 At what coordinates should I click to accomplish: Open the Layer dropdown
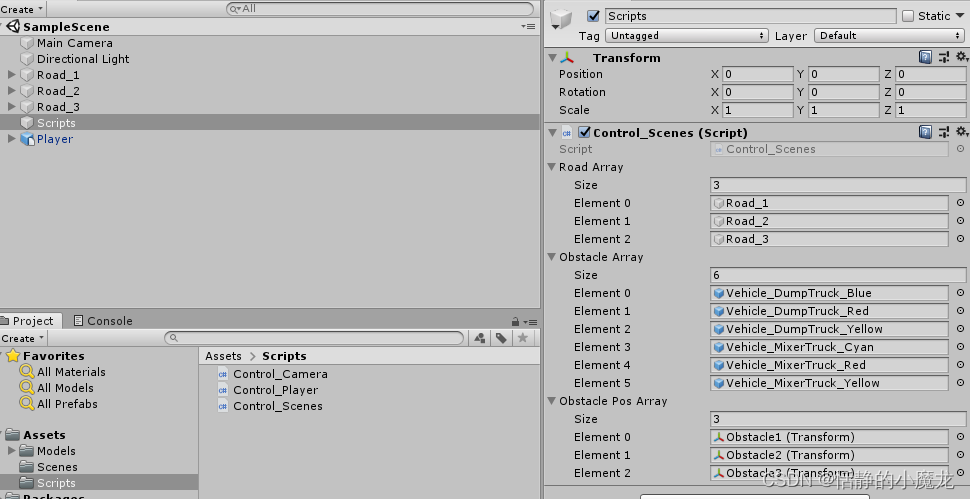890,36
